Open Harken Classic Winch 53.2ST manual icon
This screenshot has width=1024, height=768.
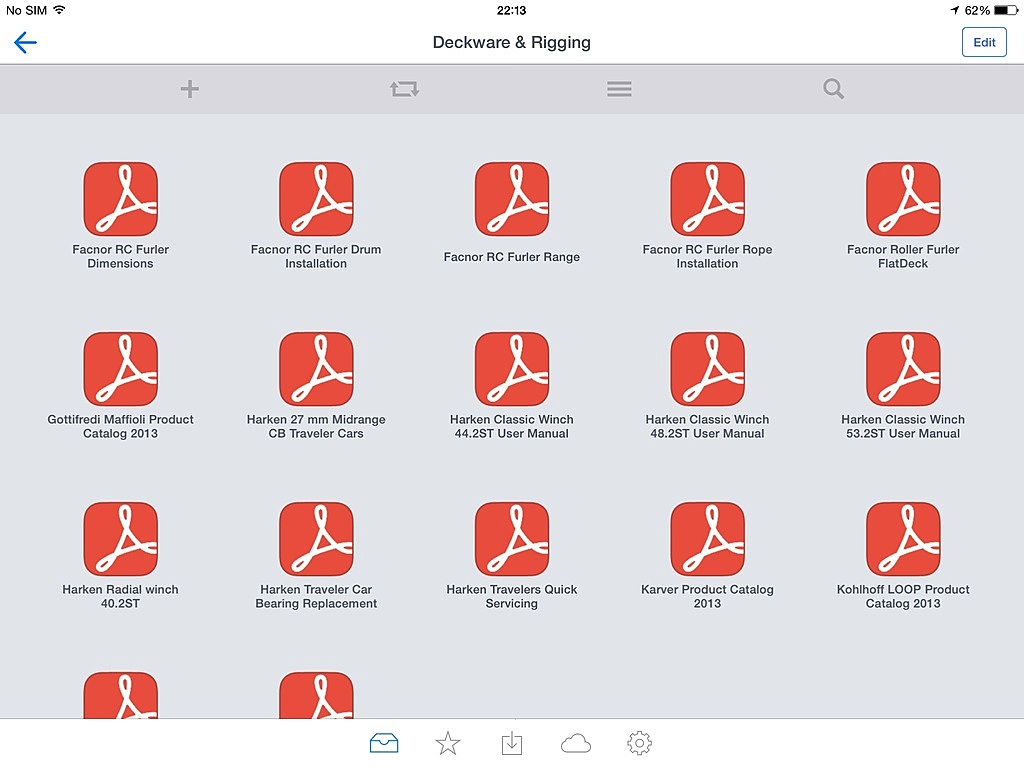coord(903,369)
